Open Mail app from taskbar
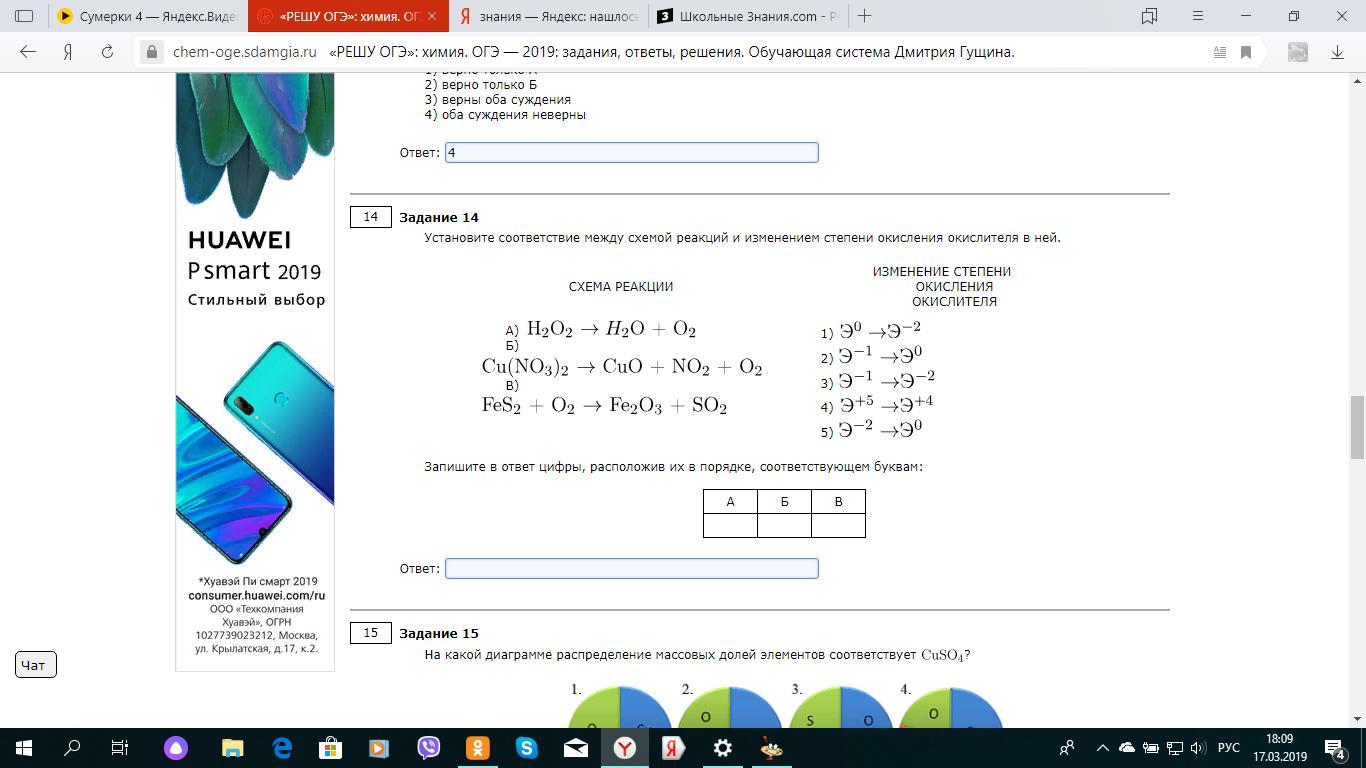 coord(576,747)
